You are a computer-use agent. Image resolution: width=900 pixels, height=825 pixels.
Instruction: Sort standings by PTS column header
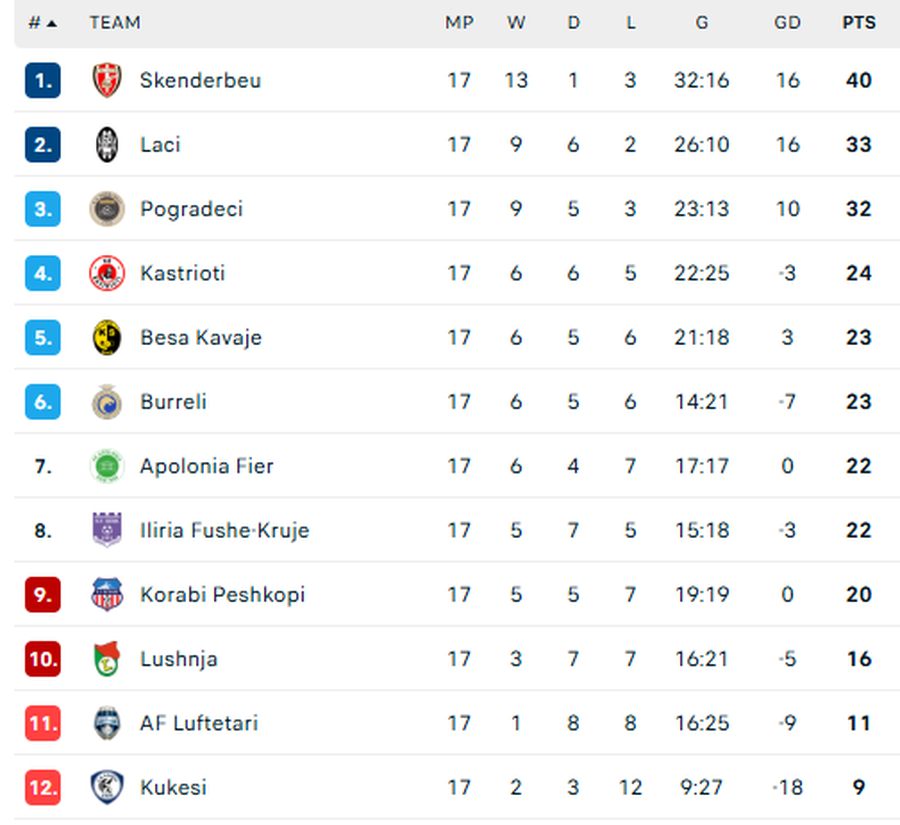(x=858, y=22)
